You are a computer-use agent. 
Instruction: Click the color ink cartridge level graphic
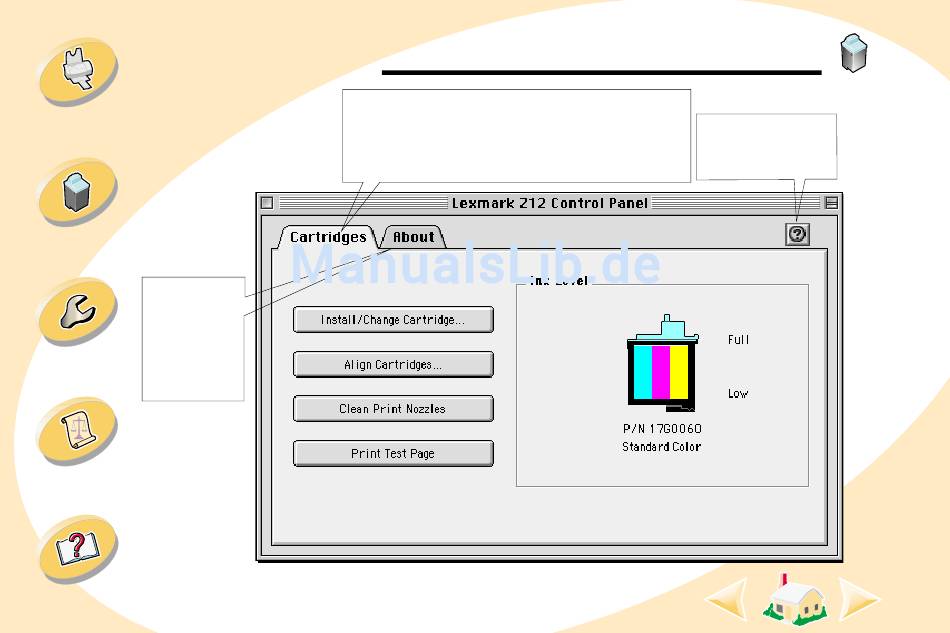click(x=662, y=363)
